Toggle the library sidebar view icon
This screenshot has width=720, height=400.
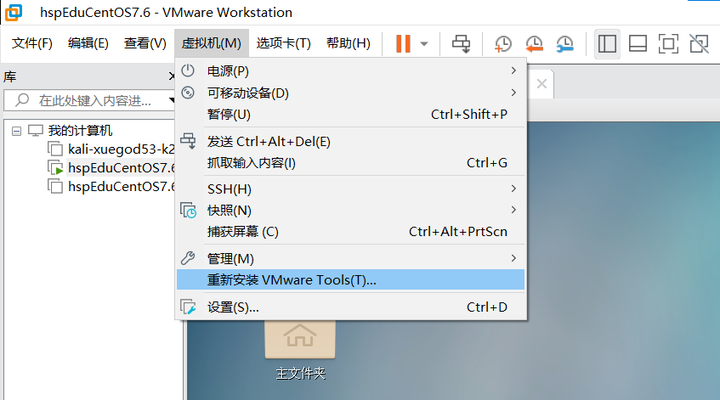point(607,44)
